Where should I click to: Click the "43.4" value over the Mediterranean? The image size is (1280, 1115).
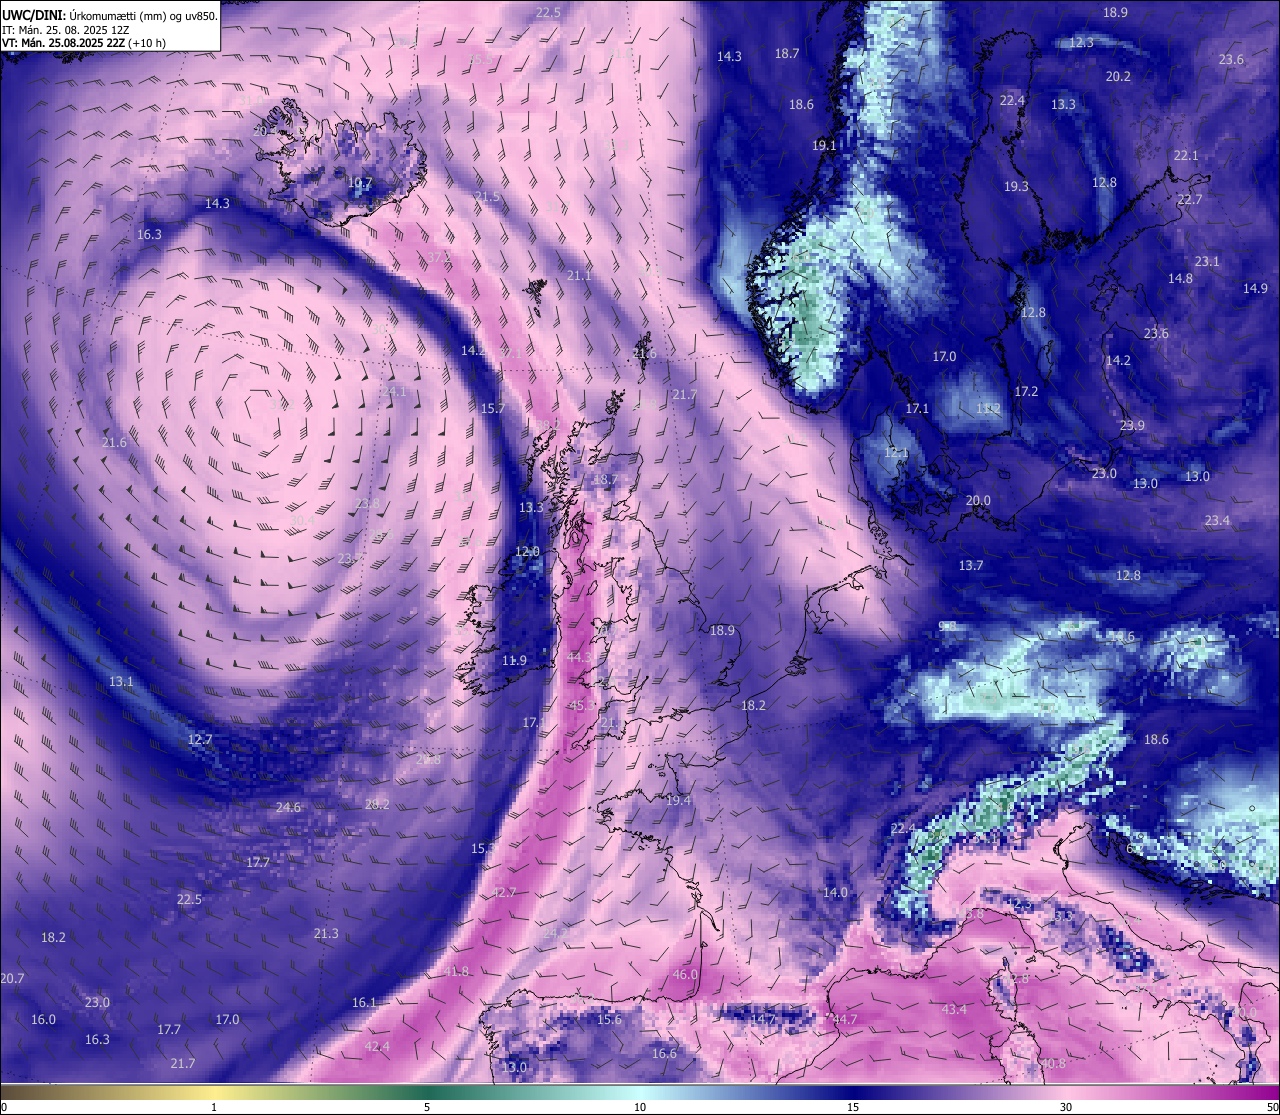point(954,1009)
